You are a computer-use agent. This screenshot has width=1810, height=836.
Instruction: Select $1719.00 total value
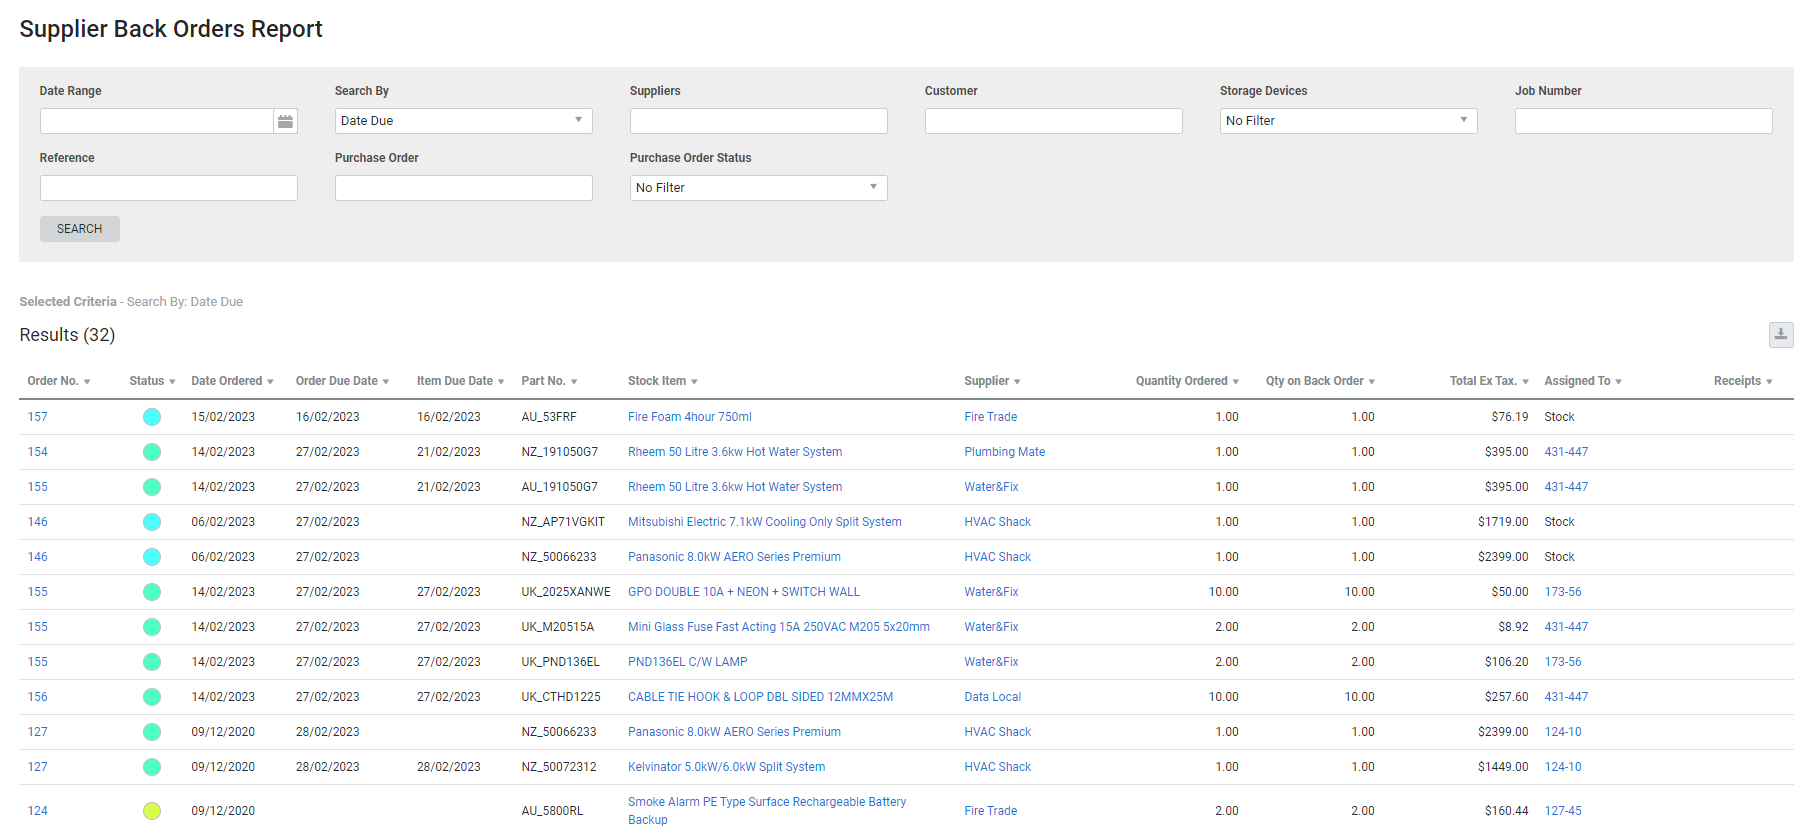click(x=1503, y=522)
